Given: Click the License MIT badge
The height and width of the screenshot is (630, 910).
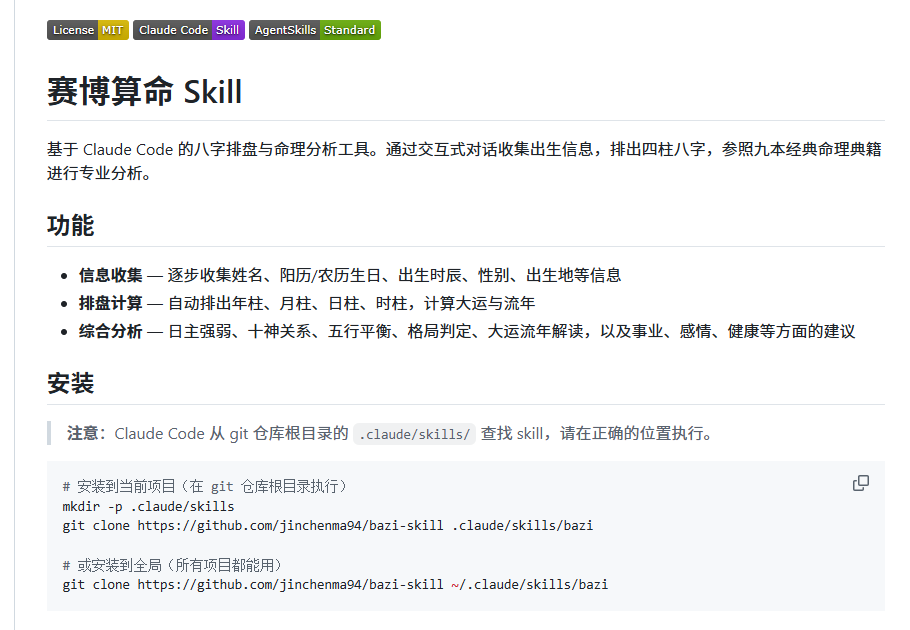Looking at the screenshot, I should tap(88, 30).
